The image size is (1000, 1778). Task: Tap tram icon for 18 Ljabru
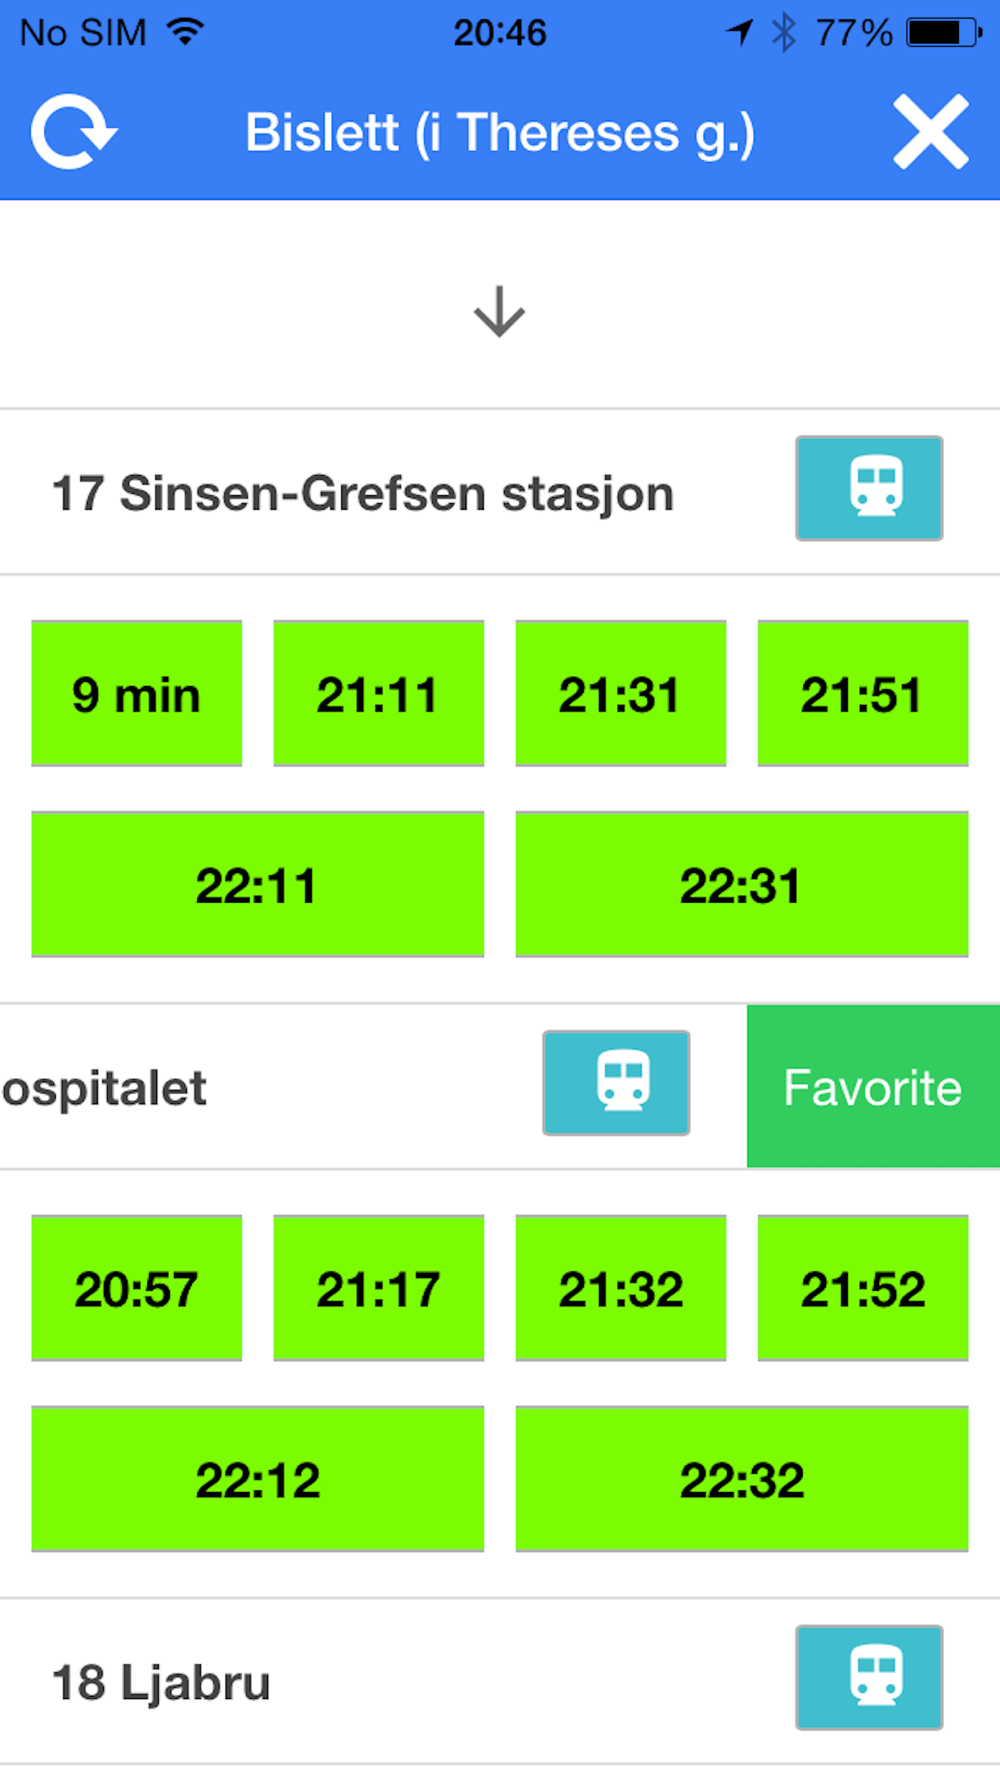(868, 1677)
